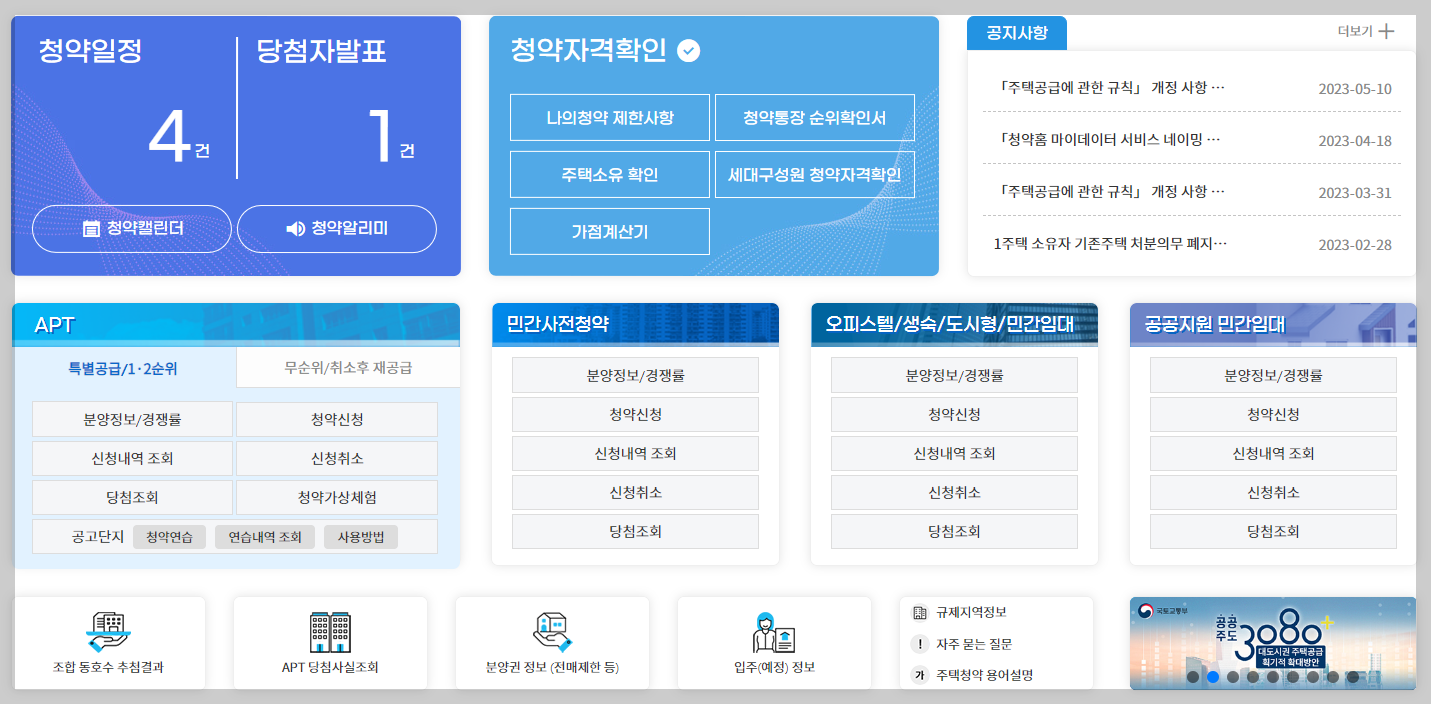
Task: Select the 공지사항 tab header
Action: tap(1016, 32)
